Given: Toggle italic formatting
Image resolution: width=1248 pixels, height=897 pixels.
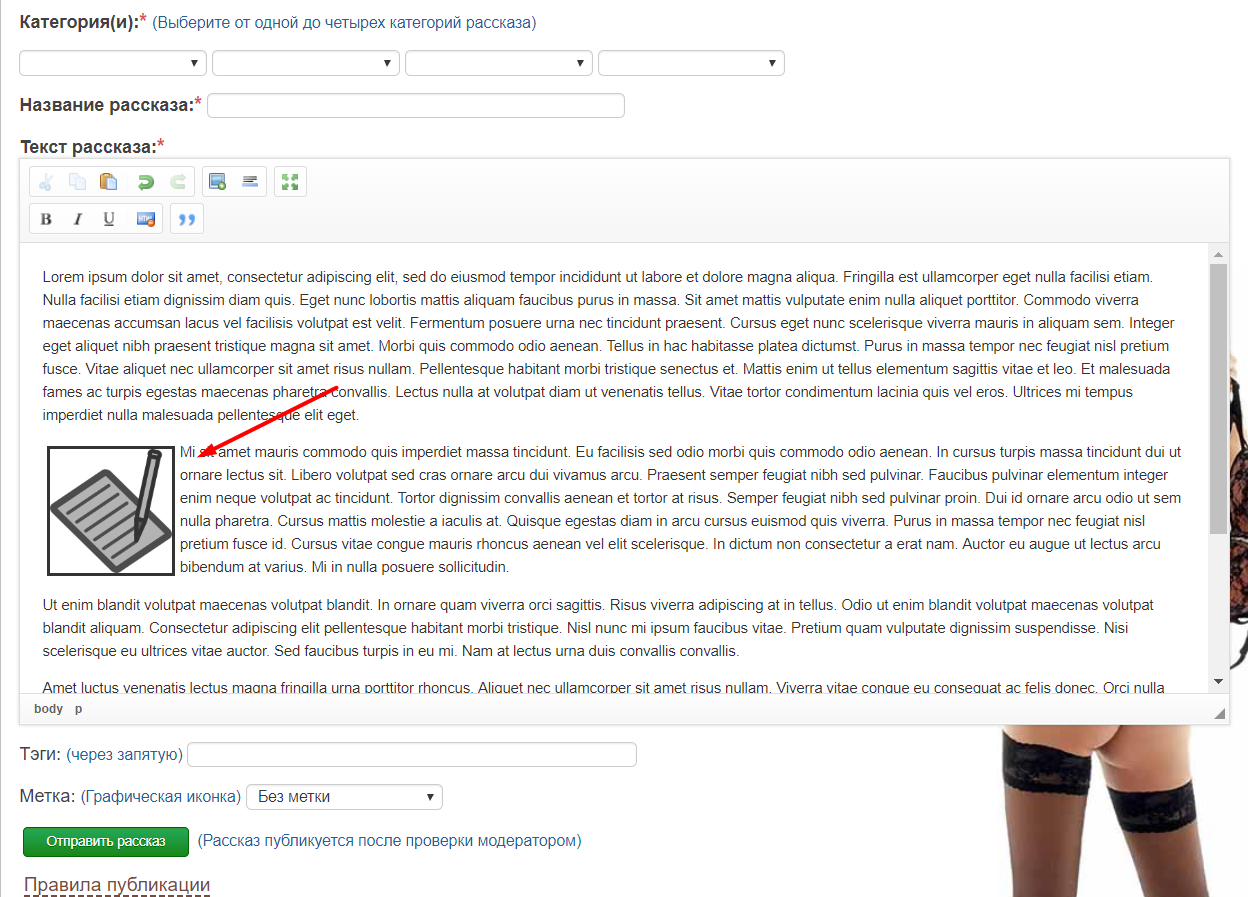Looking at the screenshot, I should [x=77, y=219].
